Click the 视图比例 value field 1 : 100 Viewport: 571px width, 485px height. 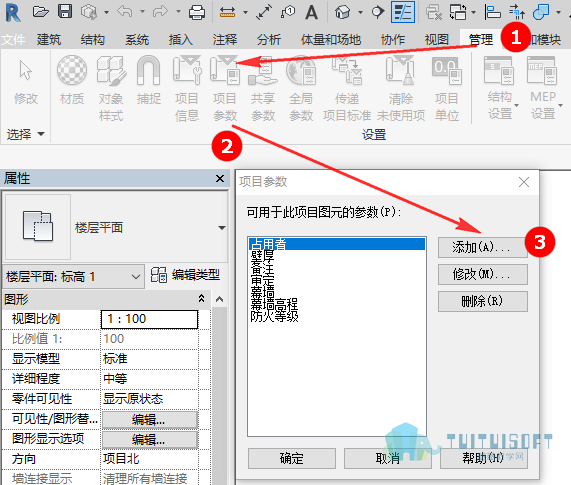(149, 319)
